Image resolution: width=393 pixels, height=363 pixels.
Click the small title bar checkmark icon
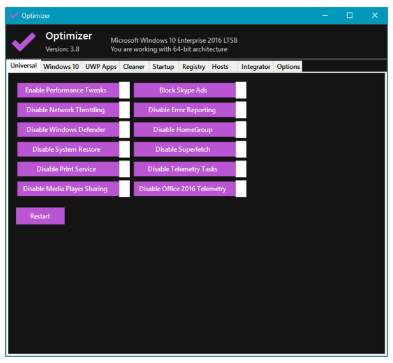pos(14,15)
